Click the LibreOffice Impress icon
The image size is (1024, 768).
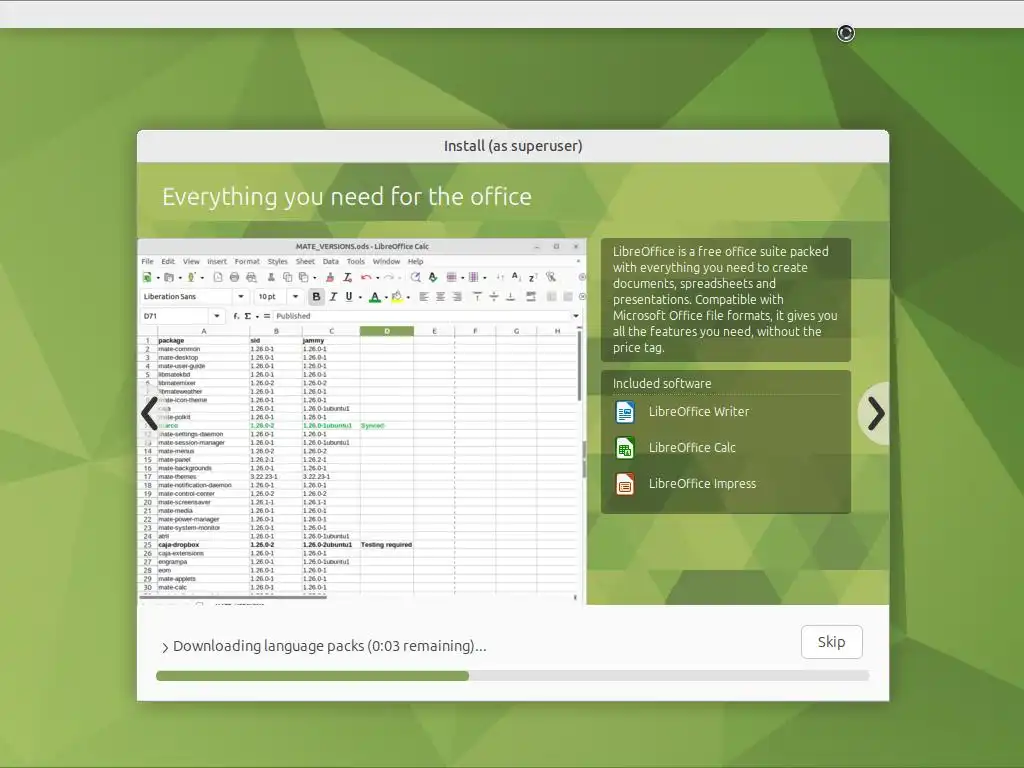tap(625, 484)
